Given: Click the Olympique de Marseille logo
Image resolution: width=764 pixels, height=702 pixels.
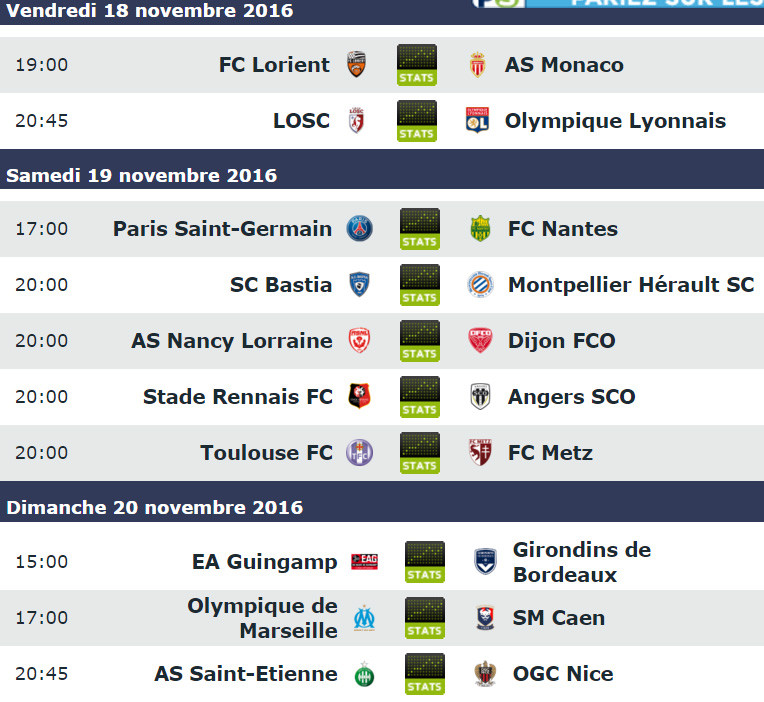Looking at the screenshot, I should click(x=364, y=618).
